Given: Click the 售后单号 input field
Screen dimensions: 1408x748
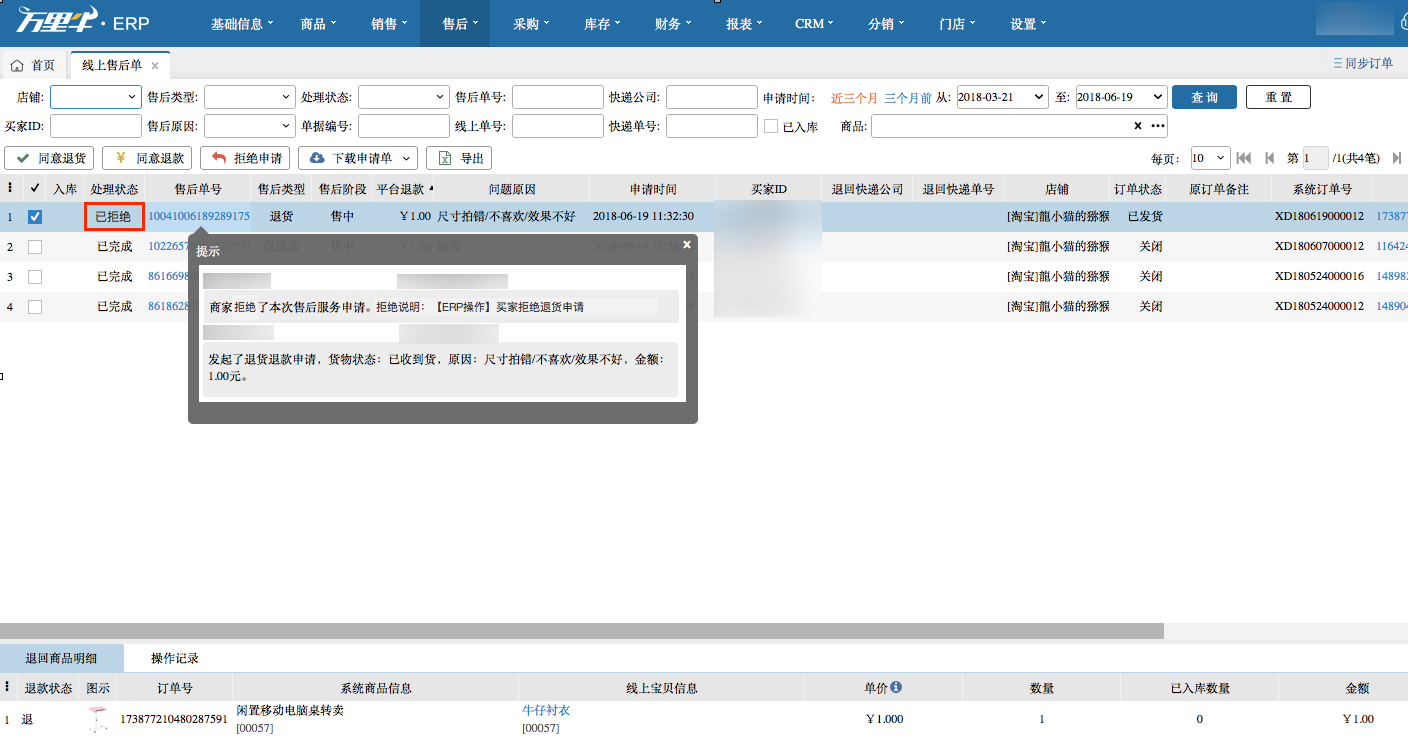Looking at the screenshot, I should click(x=557, y=97).
